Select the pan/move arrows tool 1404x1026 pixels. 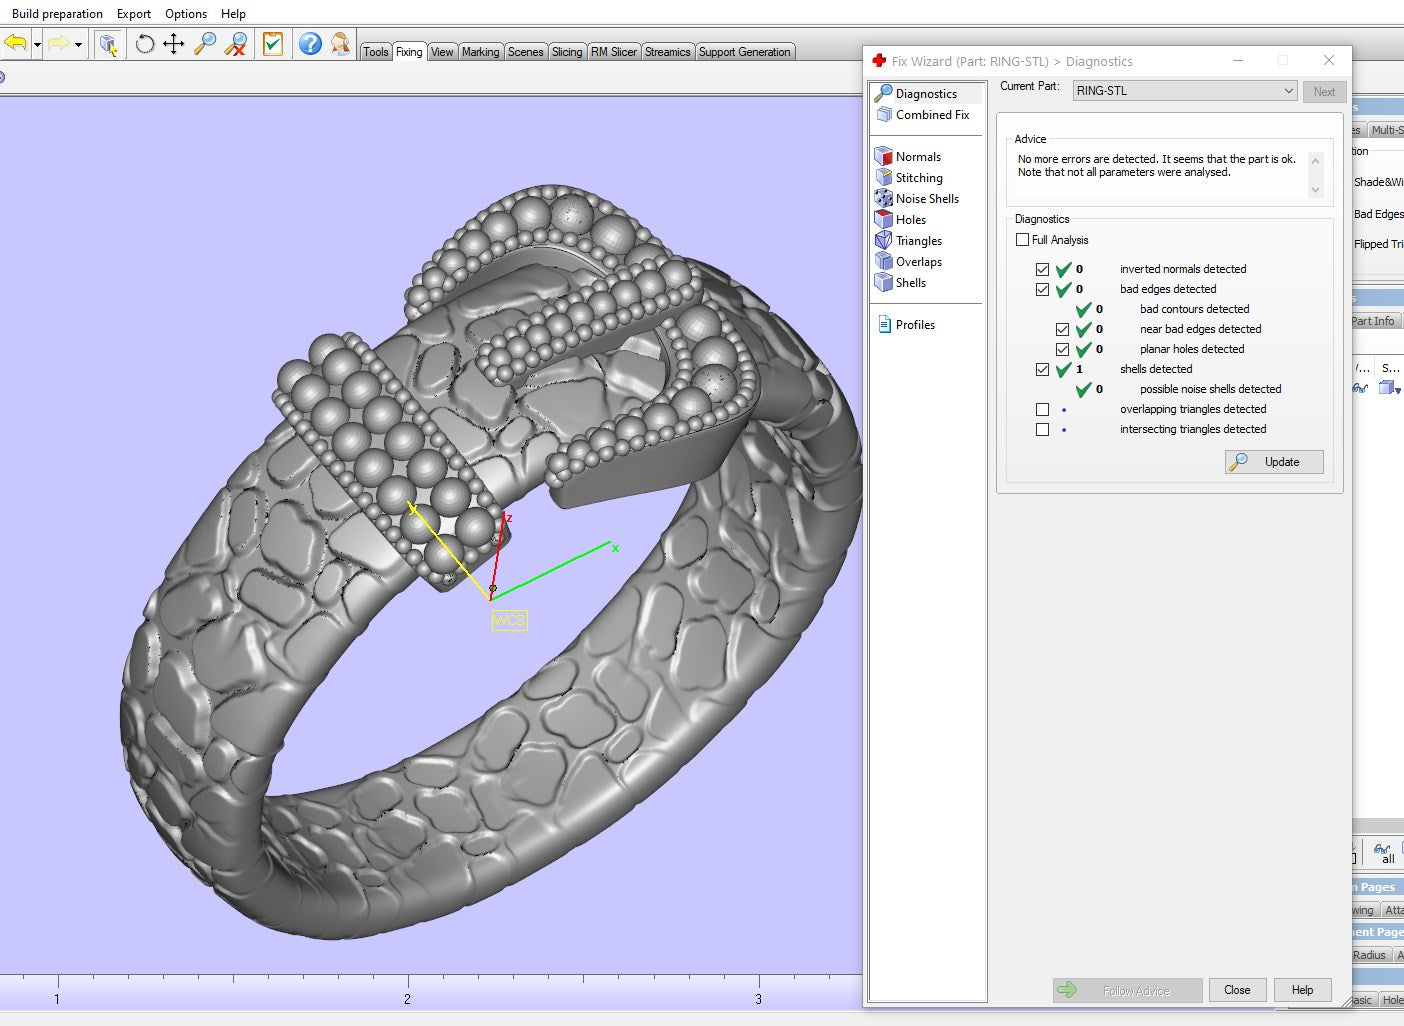pos(174,44)
